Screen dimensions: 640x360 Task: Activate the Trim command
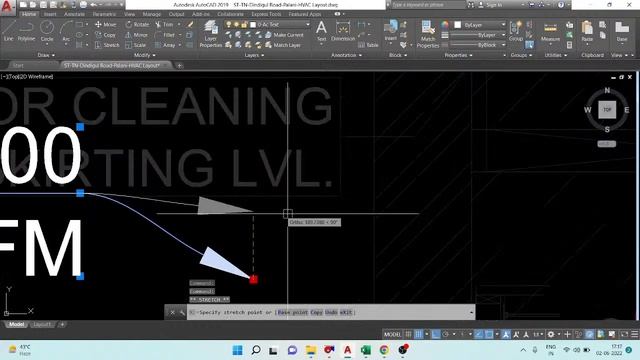point(164,24)
